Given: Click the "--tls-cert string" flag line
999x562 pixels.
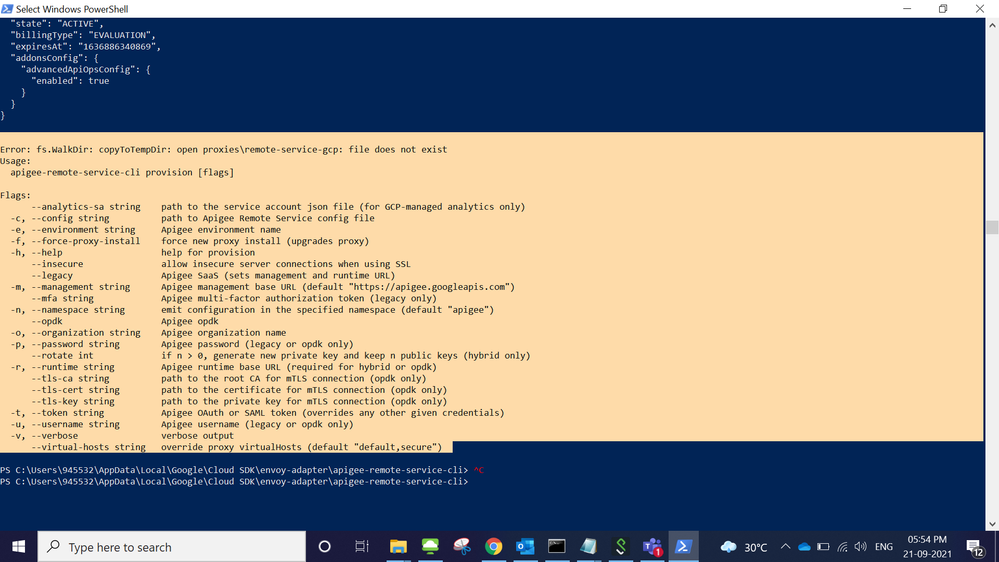Looking at the screenshot, I should [239, 391].
